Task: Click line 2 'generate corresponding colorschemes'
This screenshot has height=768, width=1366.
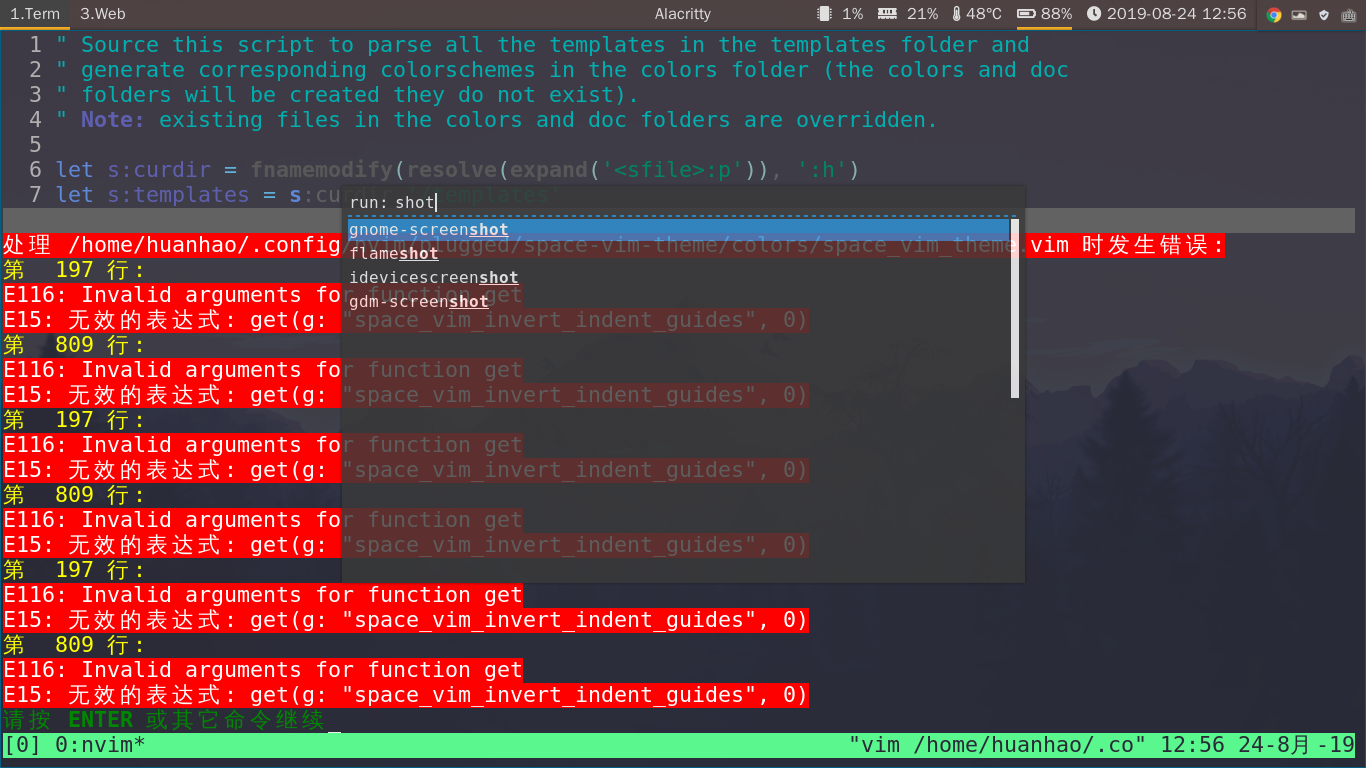Action: tap(562, 70)
